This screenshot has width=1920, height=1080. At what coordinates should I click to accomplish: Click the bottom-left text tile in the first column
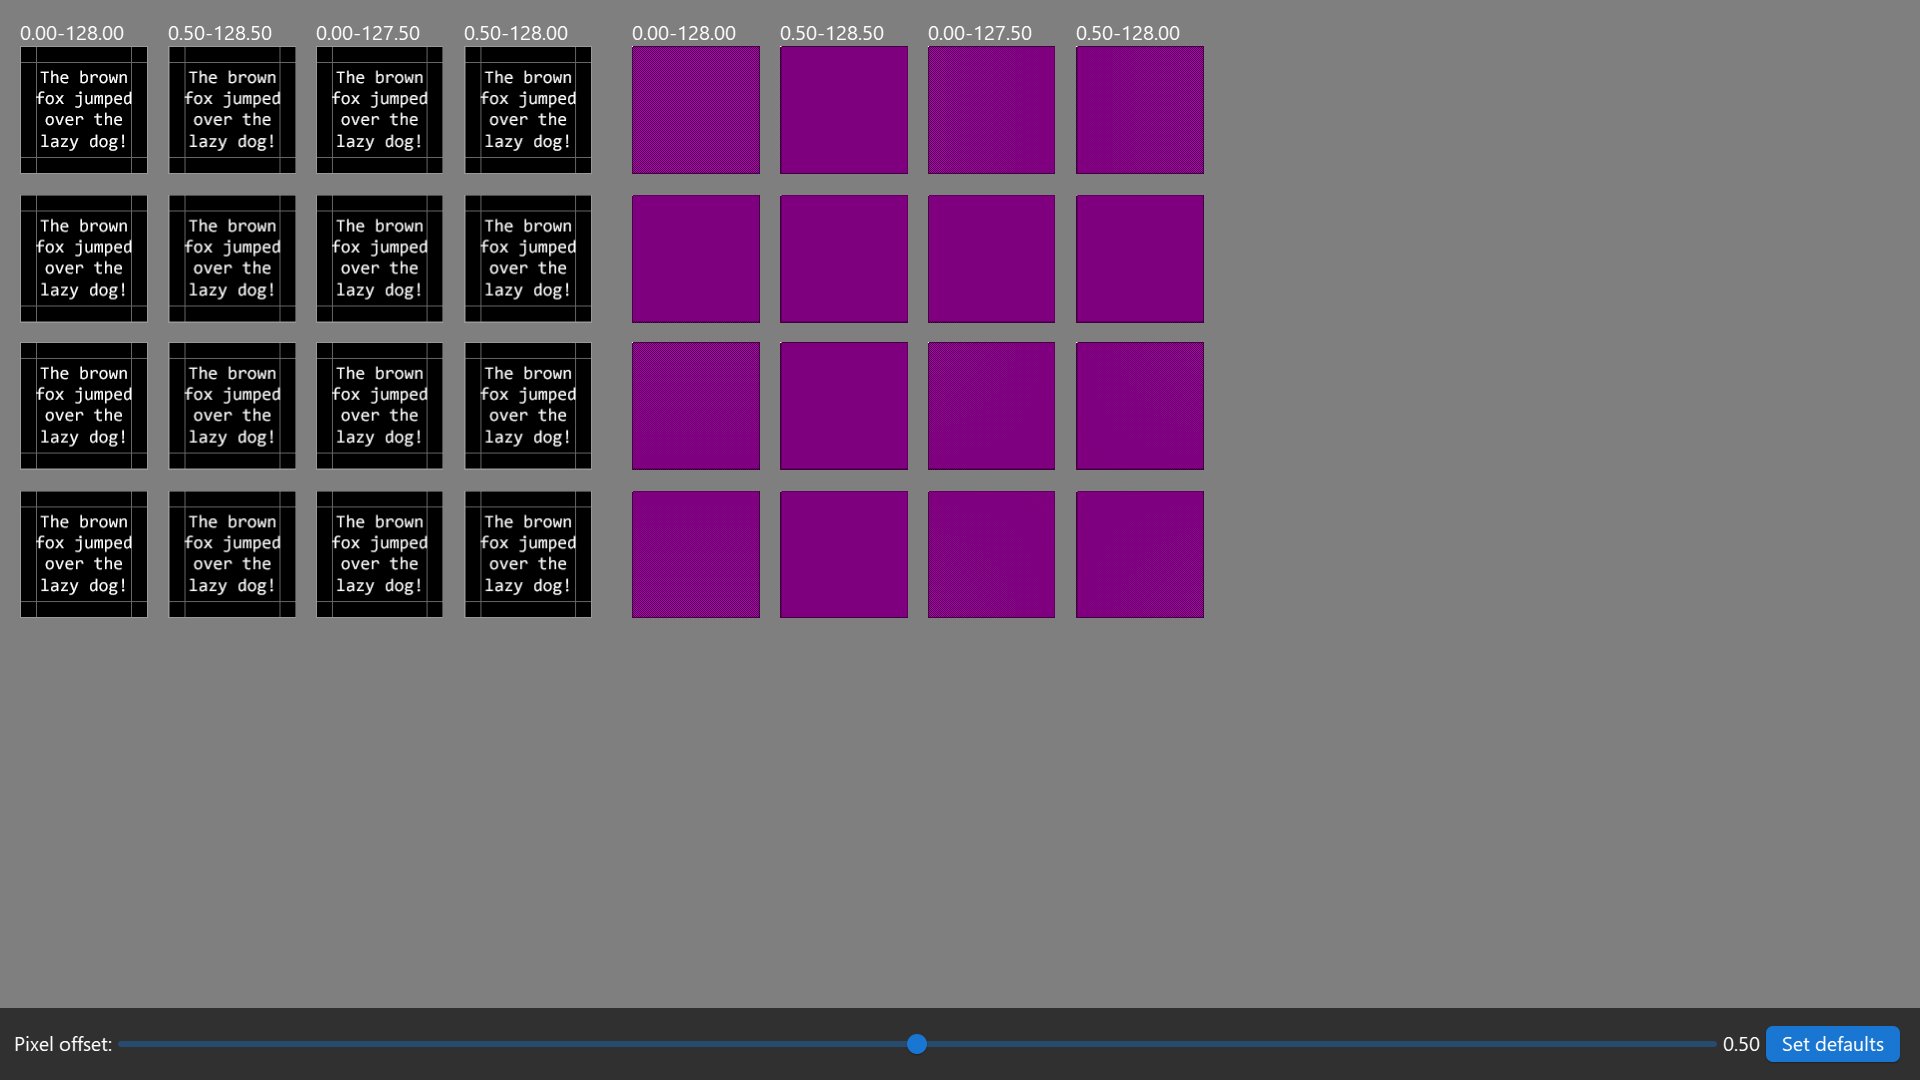coord(84,554)
